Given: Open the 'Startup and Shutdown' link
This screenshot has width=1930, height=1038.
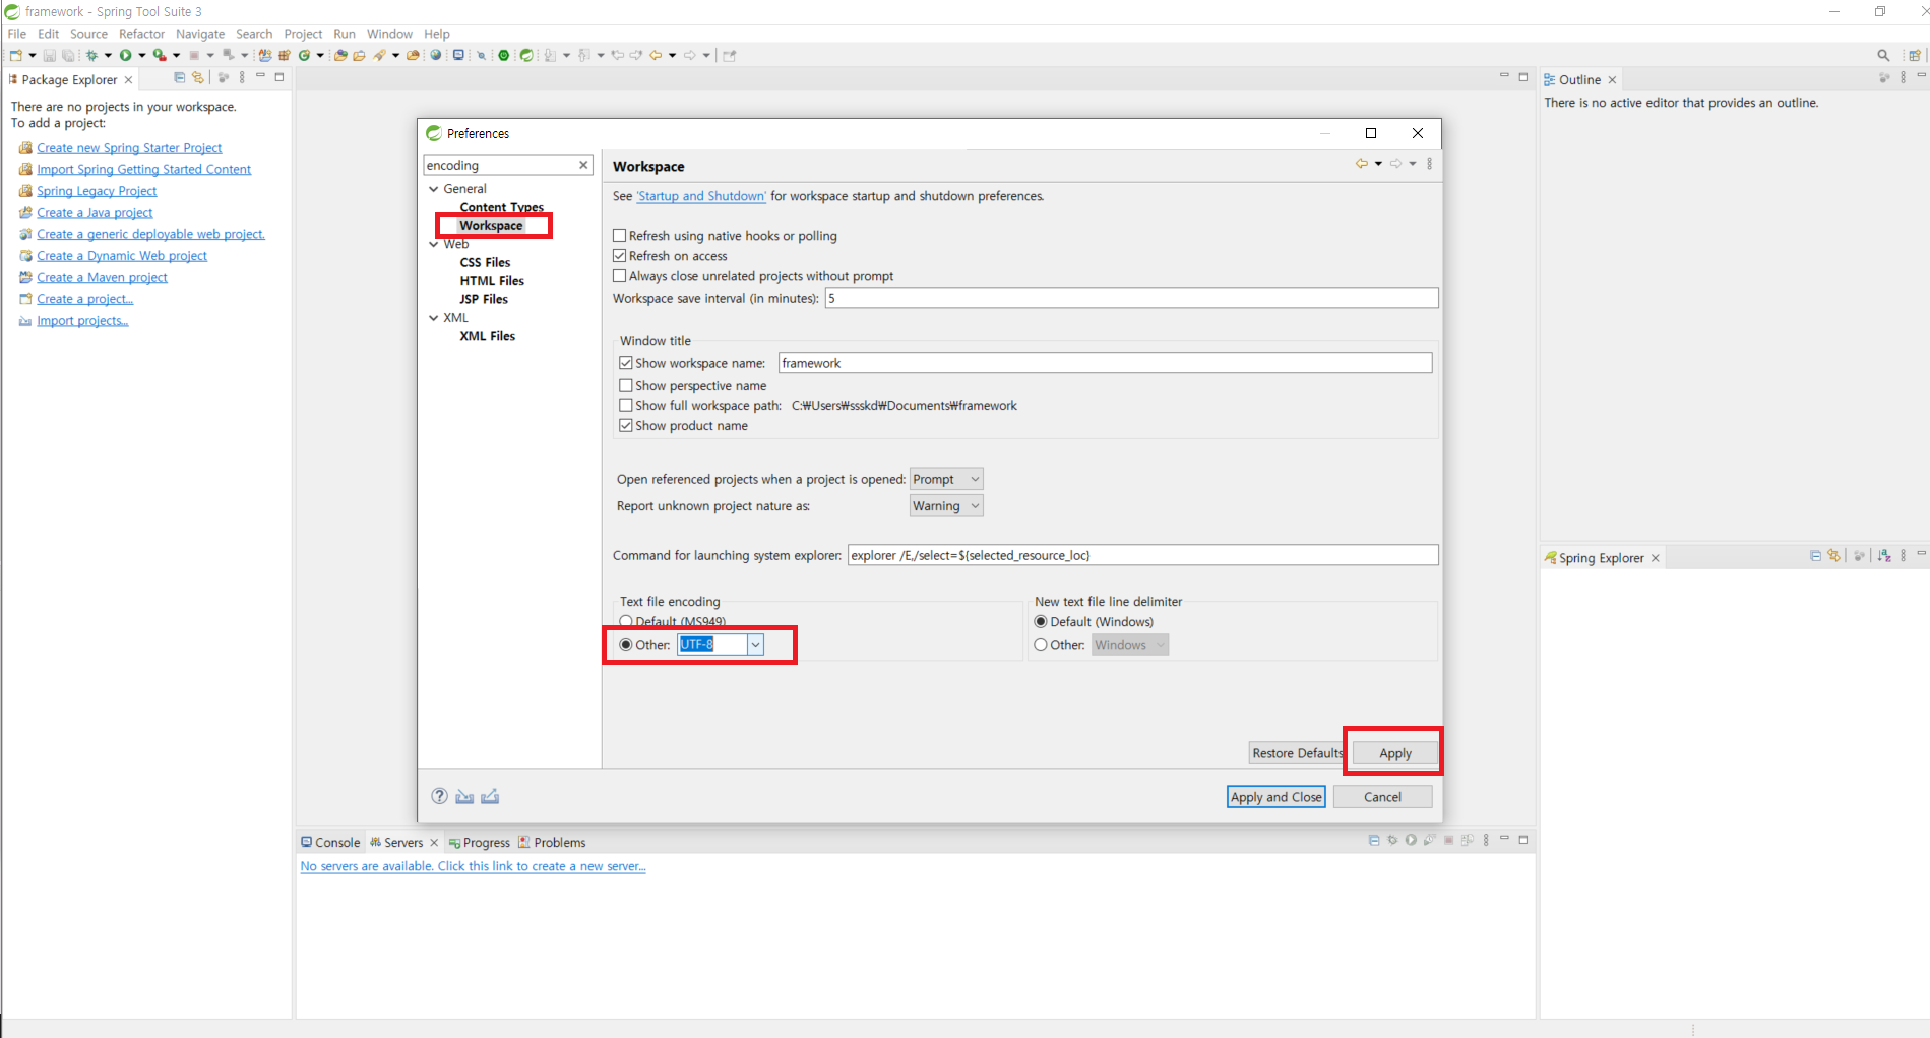Looking at the screenshot, I should click(701, 196).
